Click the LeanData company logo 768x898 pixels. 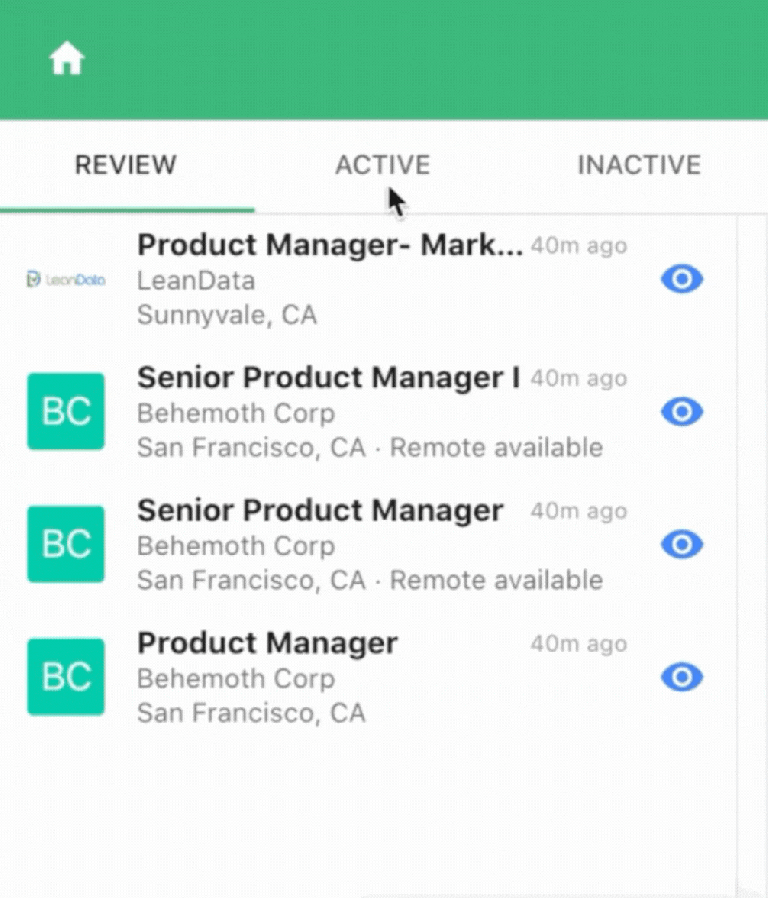66,280
